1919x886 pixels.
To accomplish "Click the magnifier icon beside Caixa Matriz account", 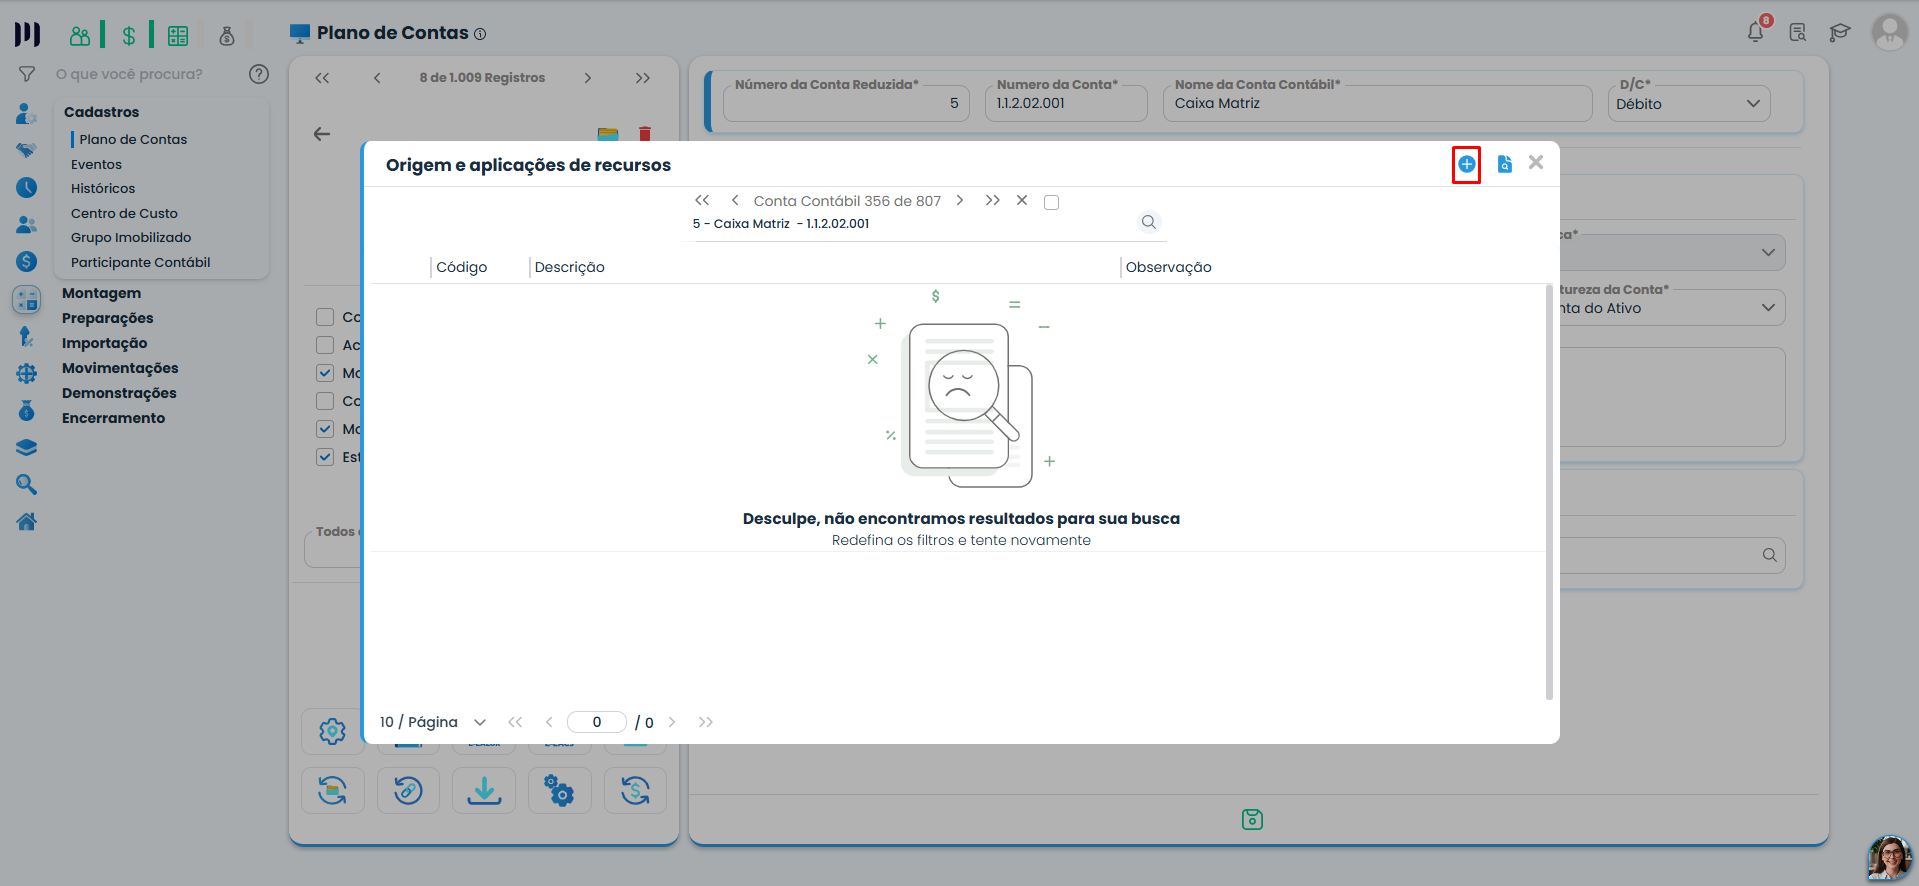I will (x=1149, y=222).
